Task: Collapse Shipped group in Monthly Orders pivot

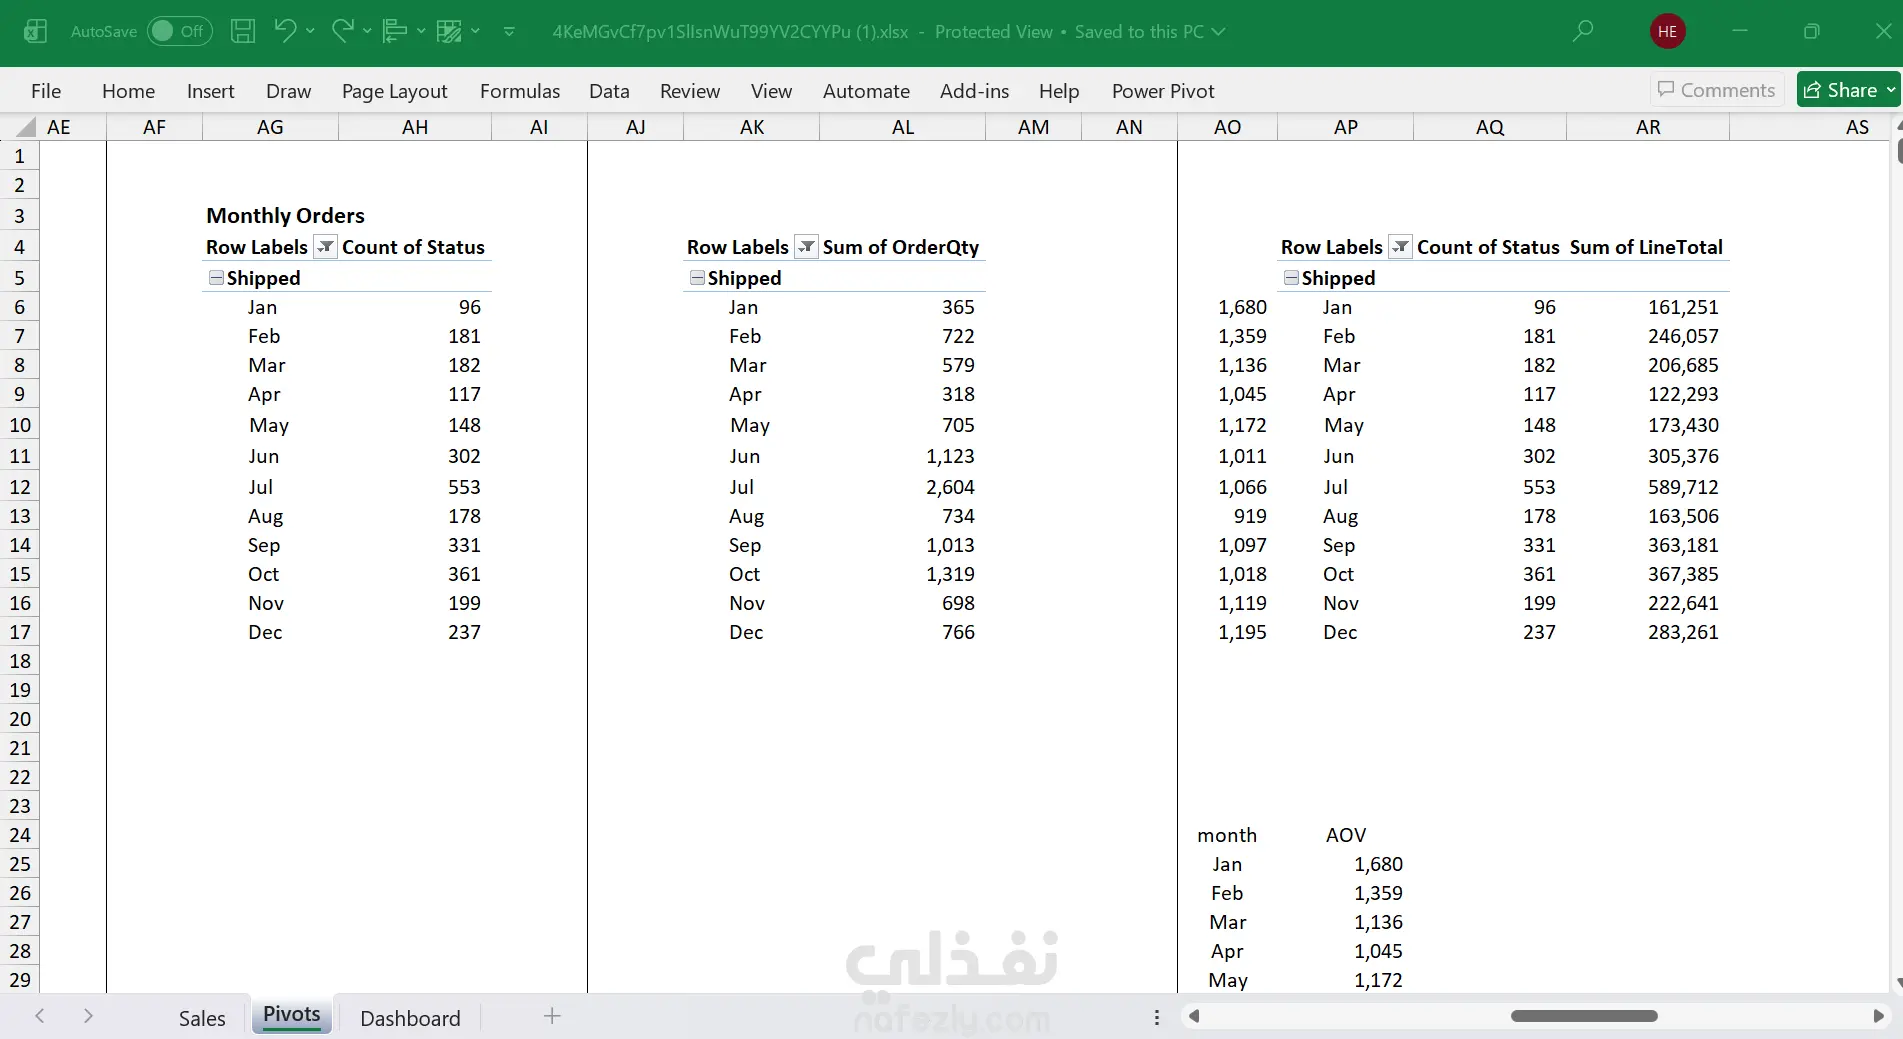Action: coord(216,277)
